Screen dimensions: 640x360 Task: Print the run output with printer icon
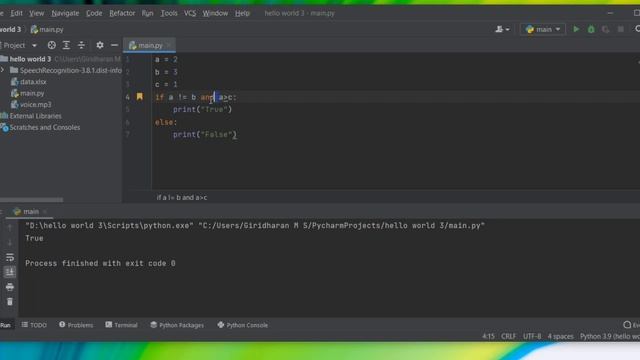tap(10, 287)
